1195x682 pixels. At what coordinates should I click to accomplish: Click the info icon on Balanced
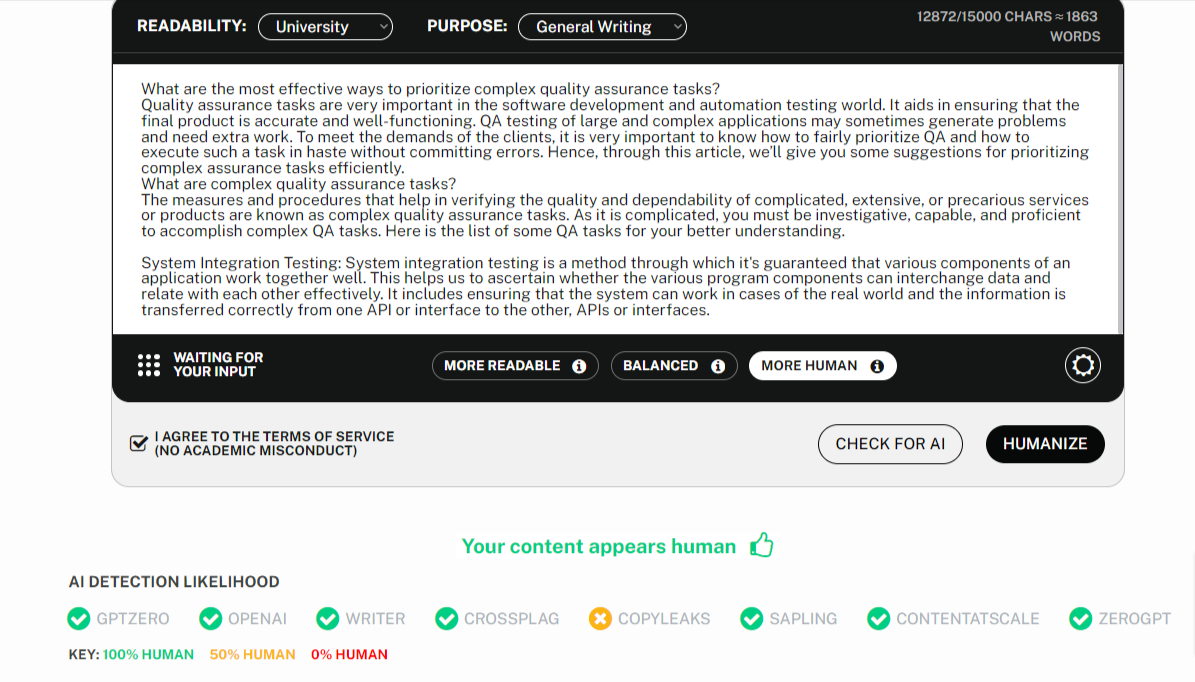718,366
